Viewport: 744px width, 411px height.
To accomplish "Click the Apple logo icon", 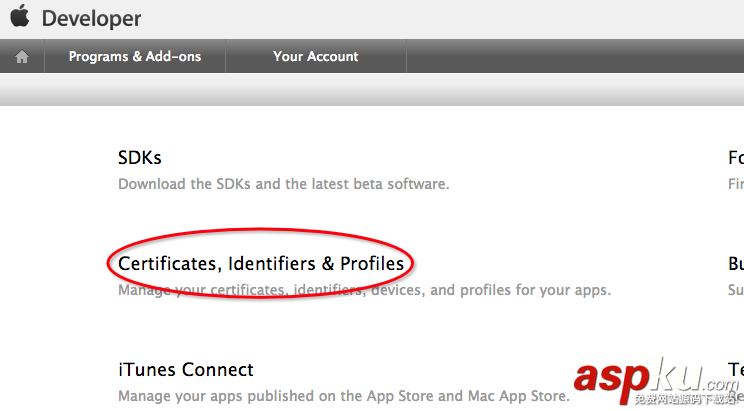I will point(20,18).
